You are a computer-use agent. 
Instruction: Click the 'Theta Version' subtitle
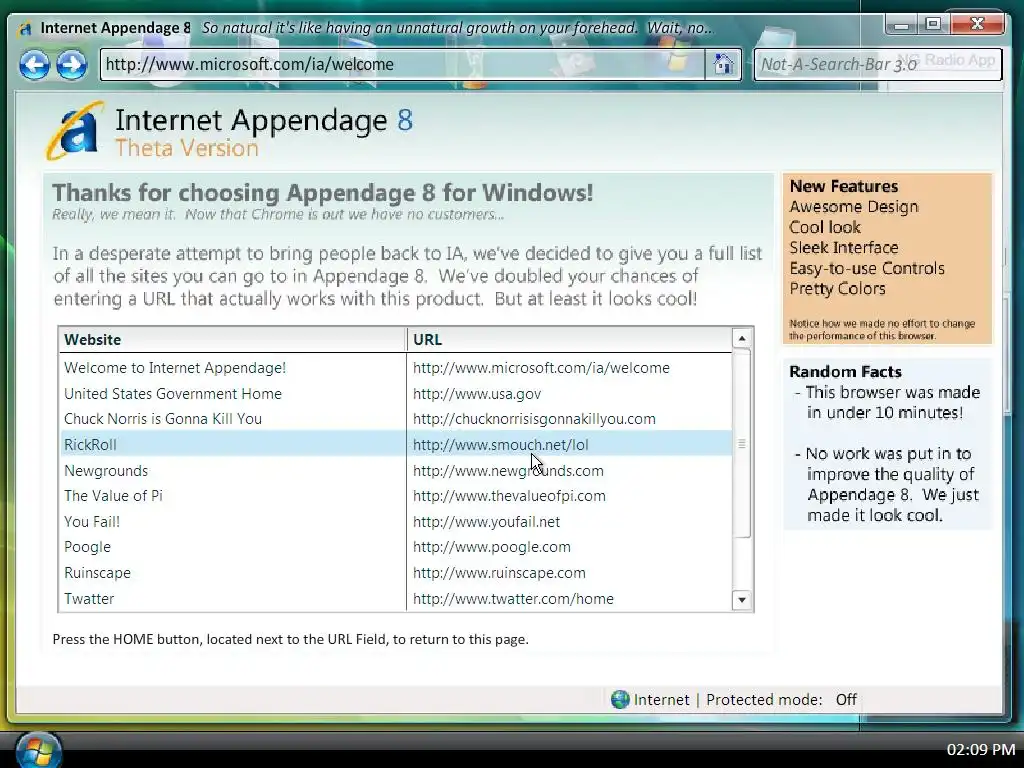click(x=187, y=148)
